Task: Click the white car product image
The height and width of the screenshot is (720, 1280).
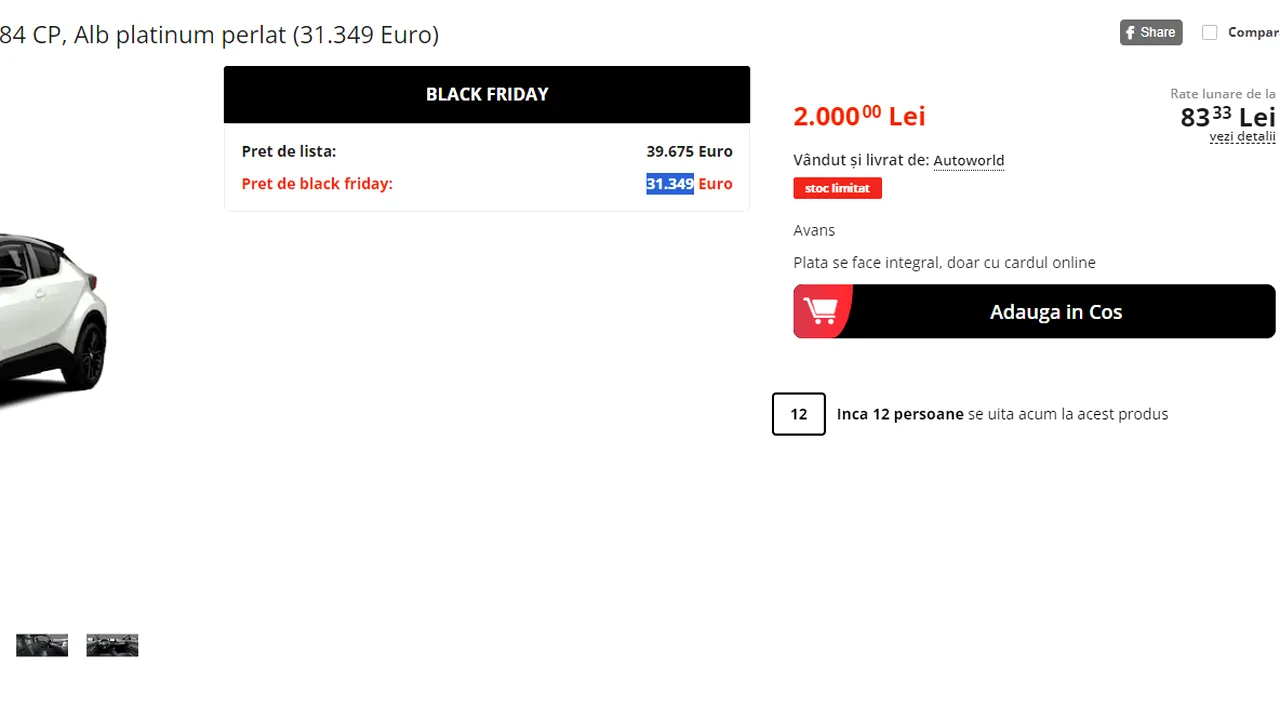Action: [52, 320]
